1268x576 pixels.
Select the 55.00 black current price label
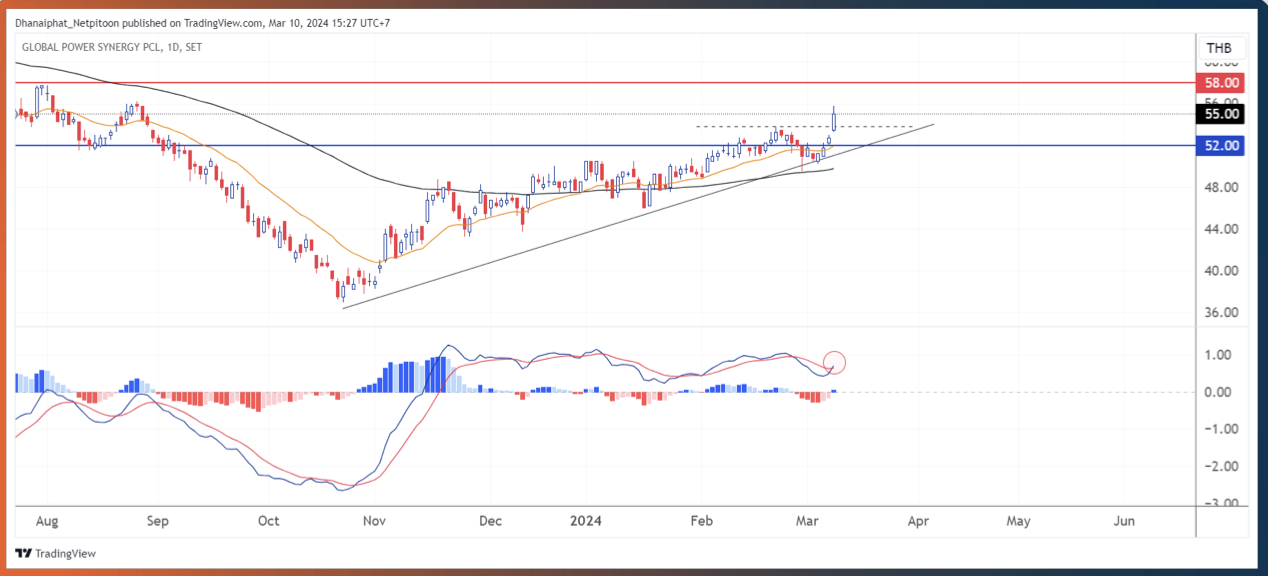pos(1222,114)
